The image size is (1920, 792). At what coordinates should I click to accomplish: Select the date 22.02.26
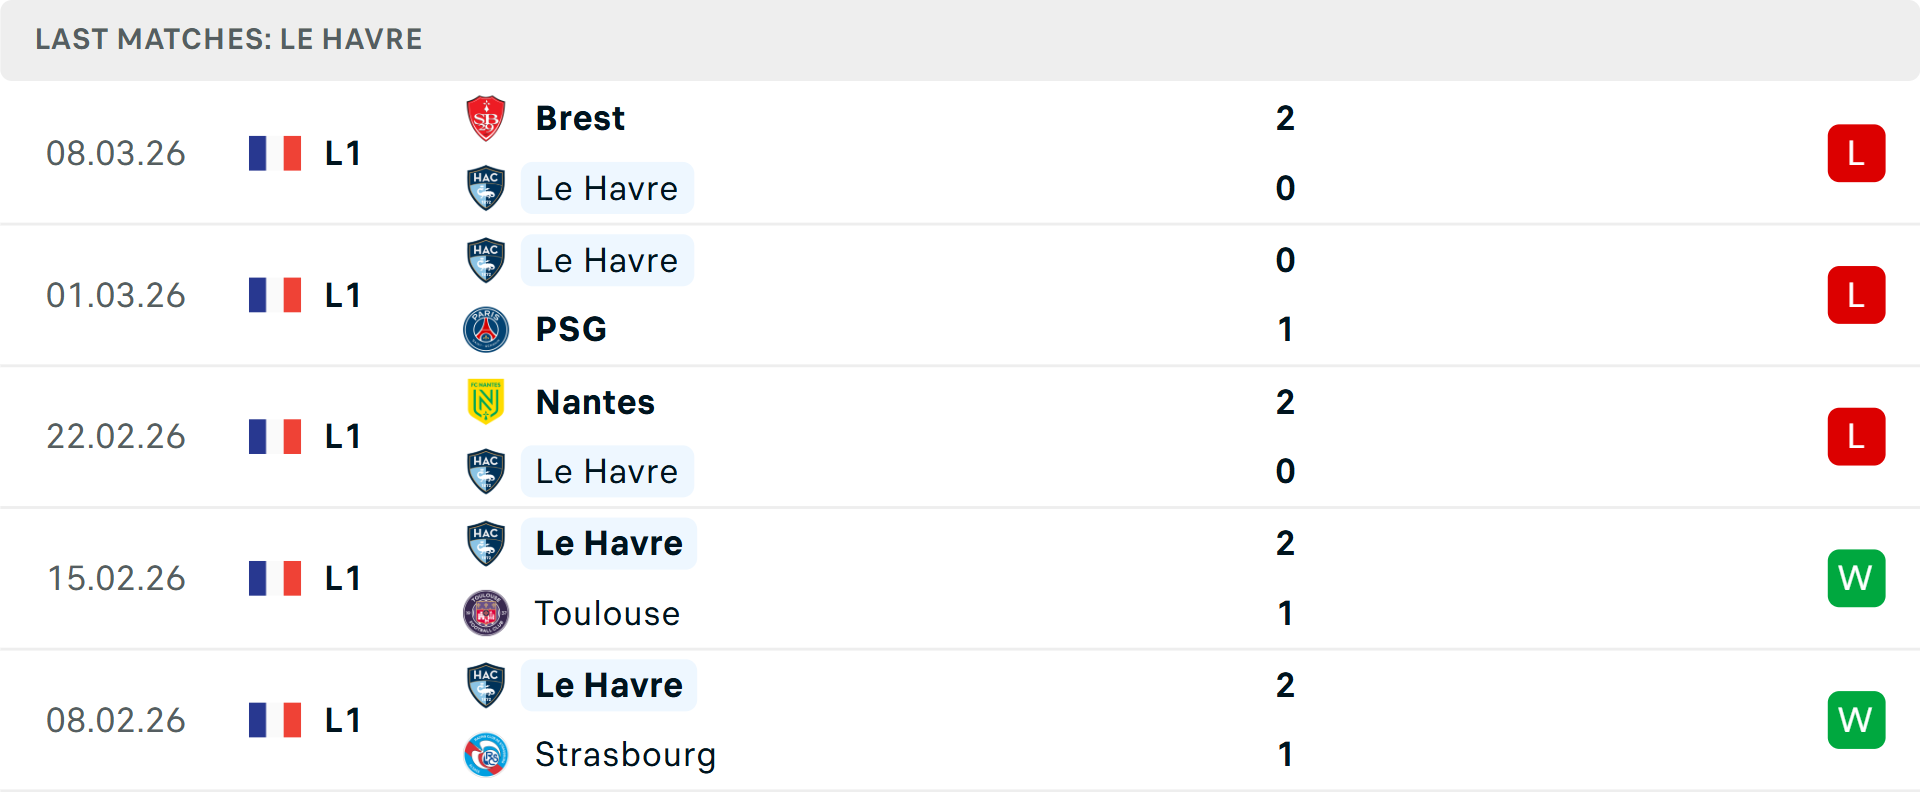pyautogui.click(x=116, y=436)
